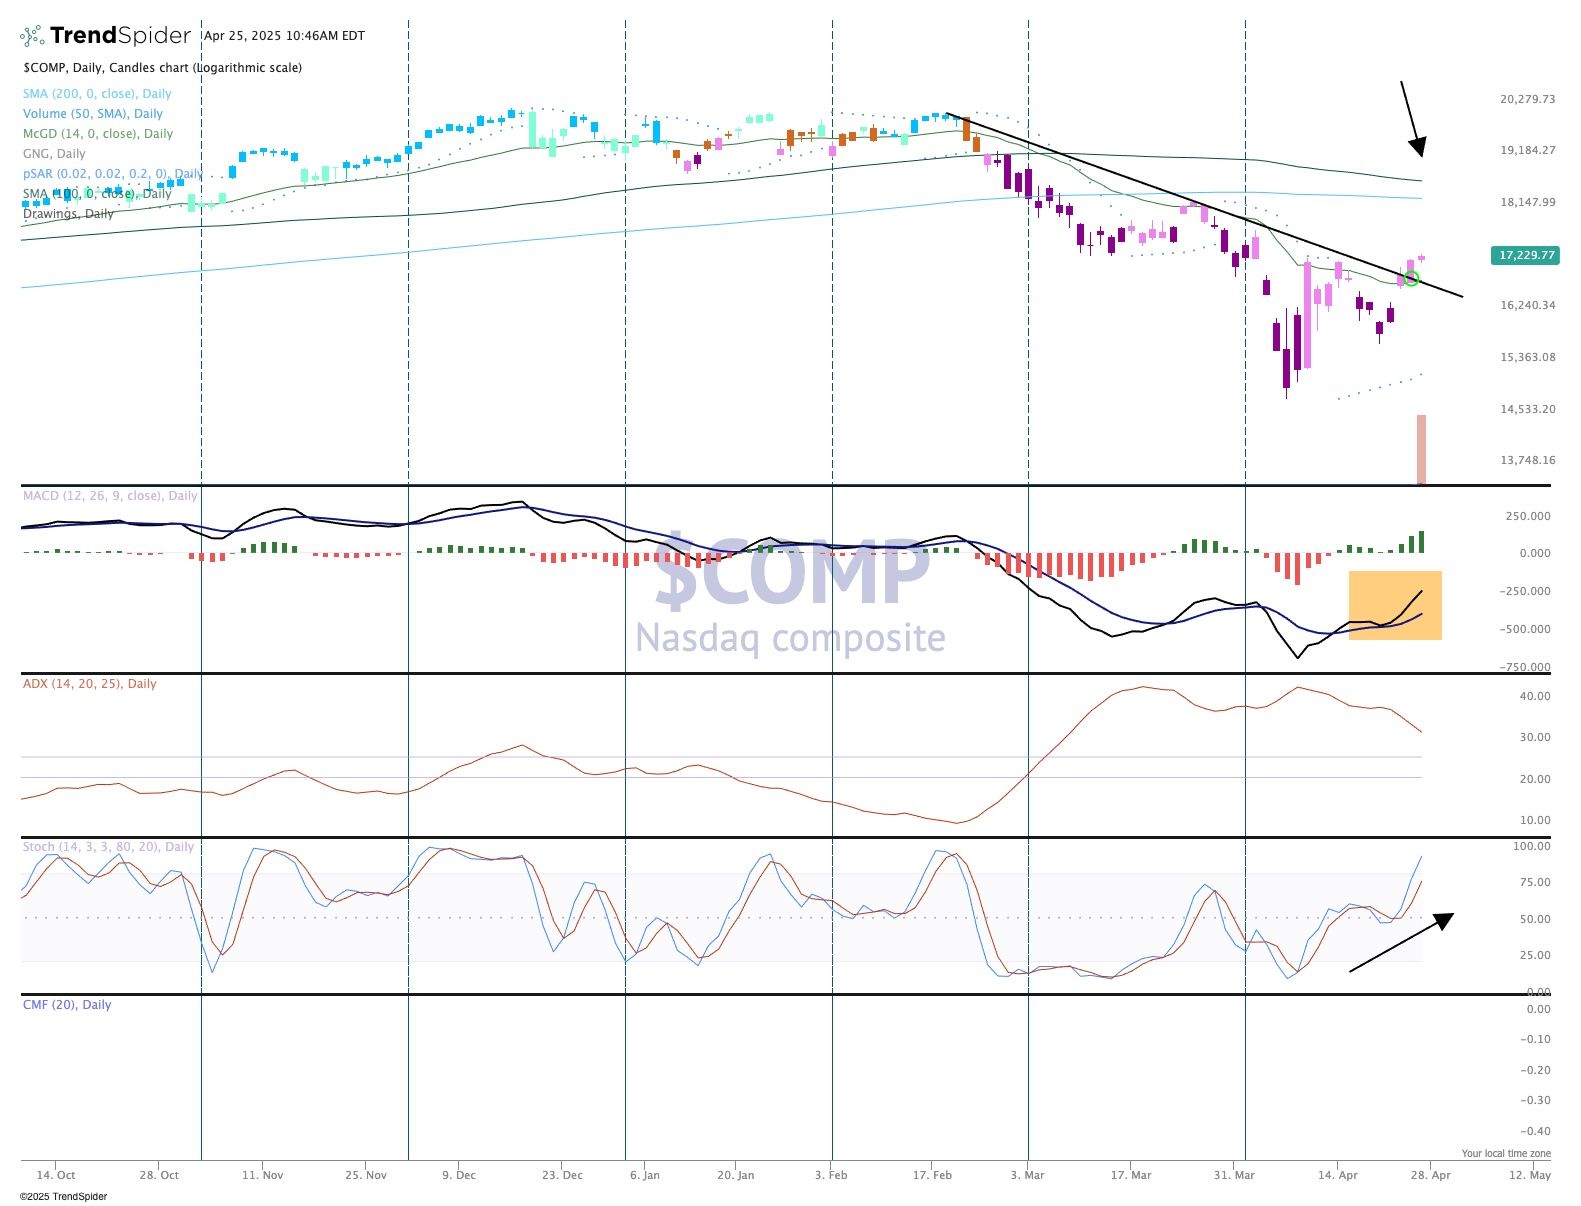Click the pink volume bar at the right edge
The width and height of the screenshot is (1581, 1206).
(x=1421, y=449)
